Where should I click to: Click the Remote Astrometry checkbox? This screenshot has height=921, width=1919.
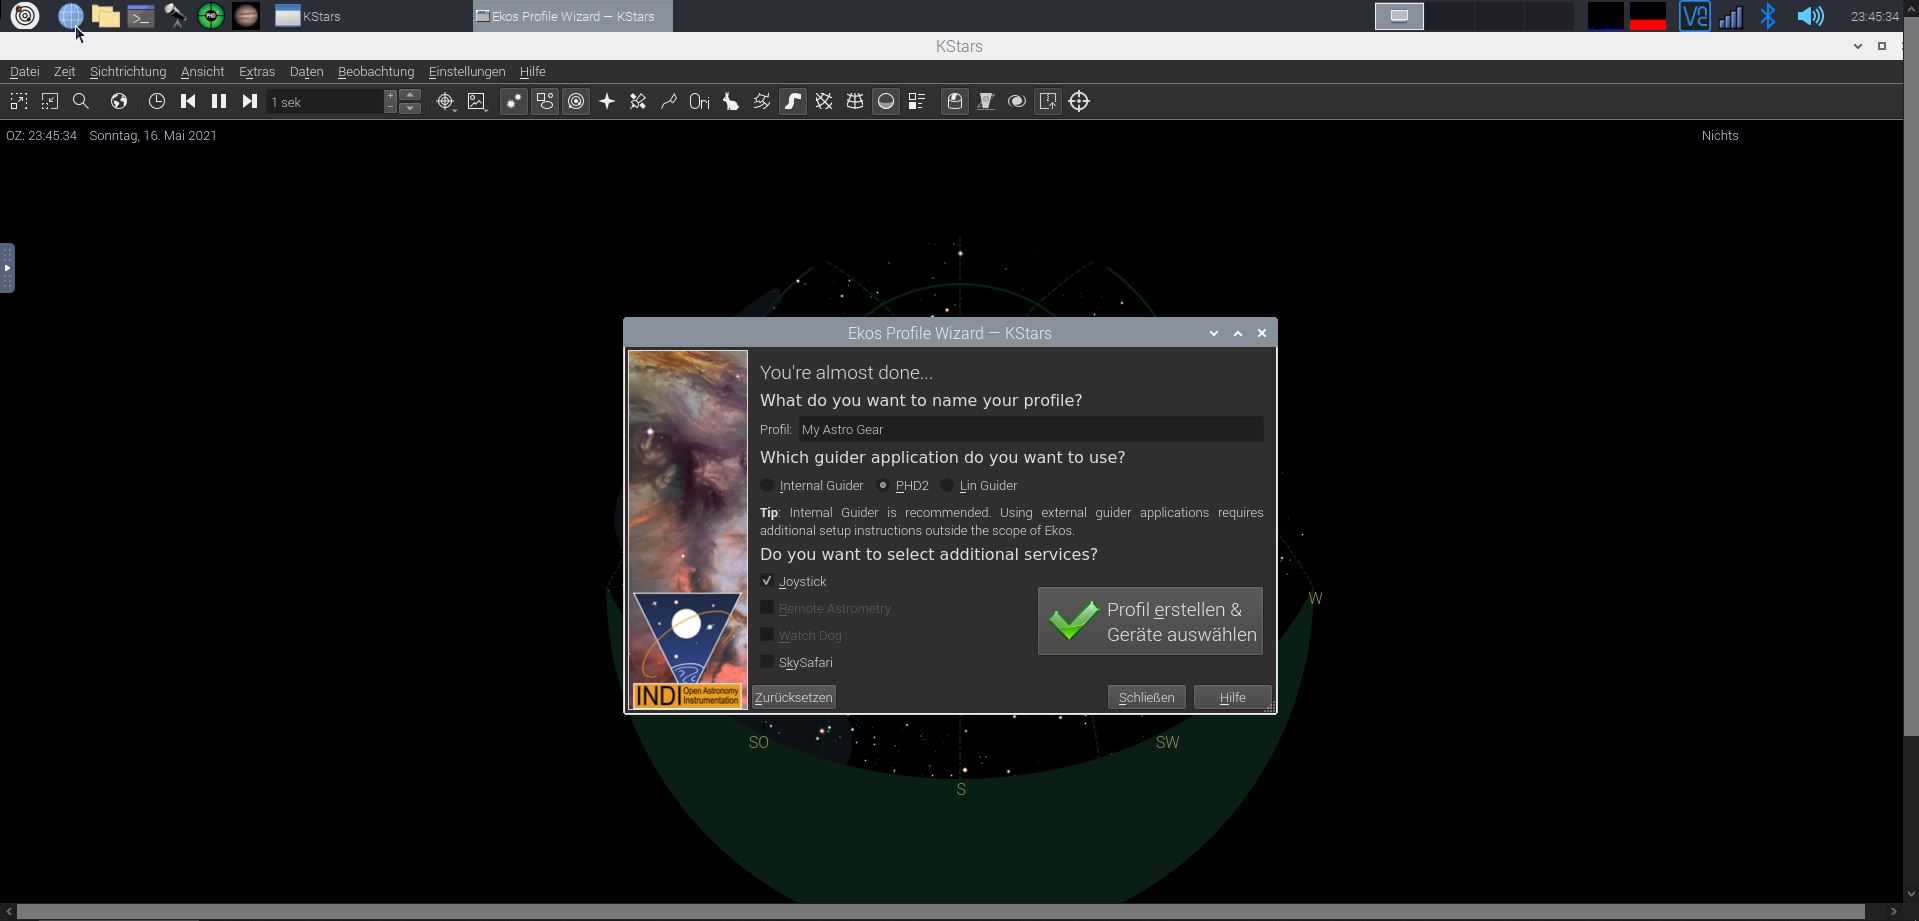767,608
